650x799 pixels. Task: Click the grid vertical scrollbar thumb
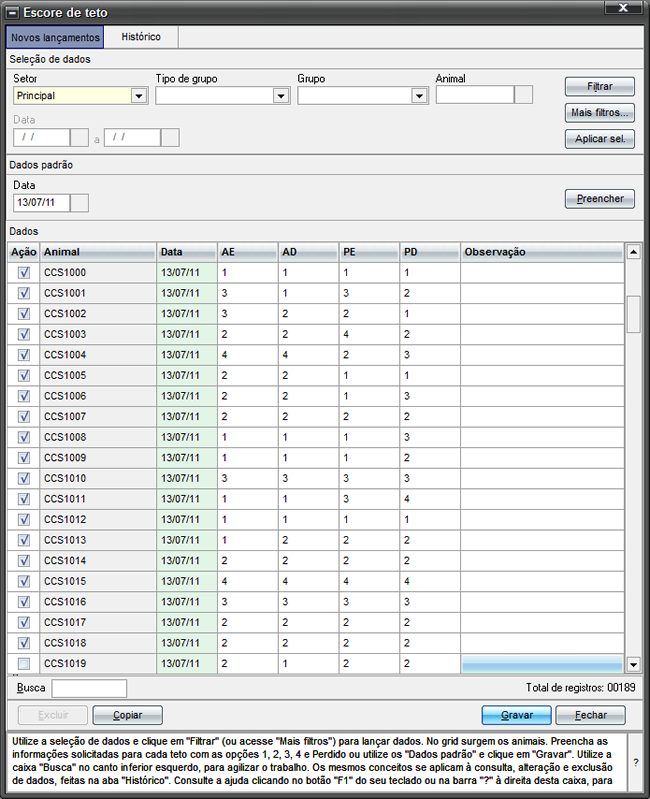[633, 314]
